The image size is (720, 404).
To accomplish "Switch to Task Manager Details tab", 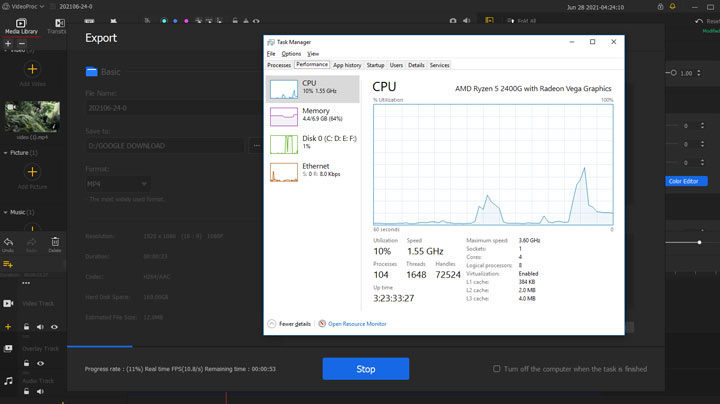I will tap(416, 65).
